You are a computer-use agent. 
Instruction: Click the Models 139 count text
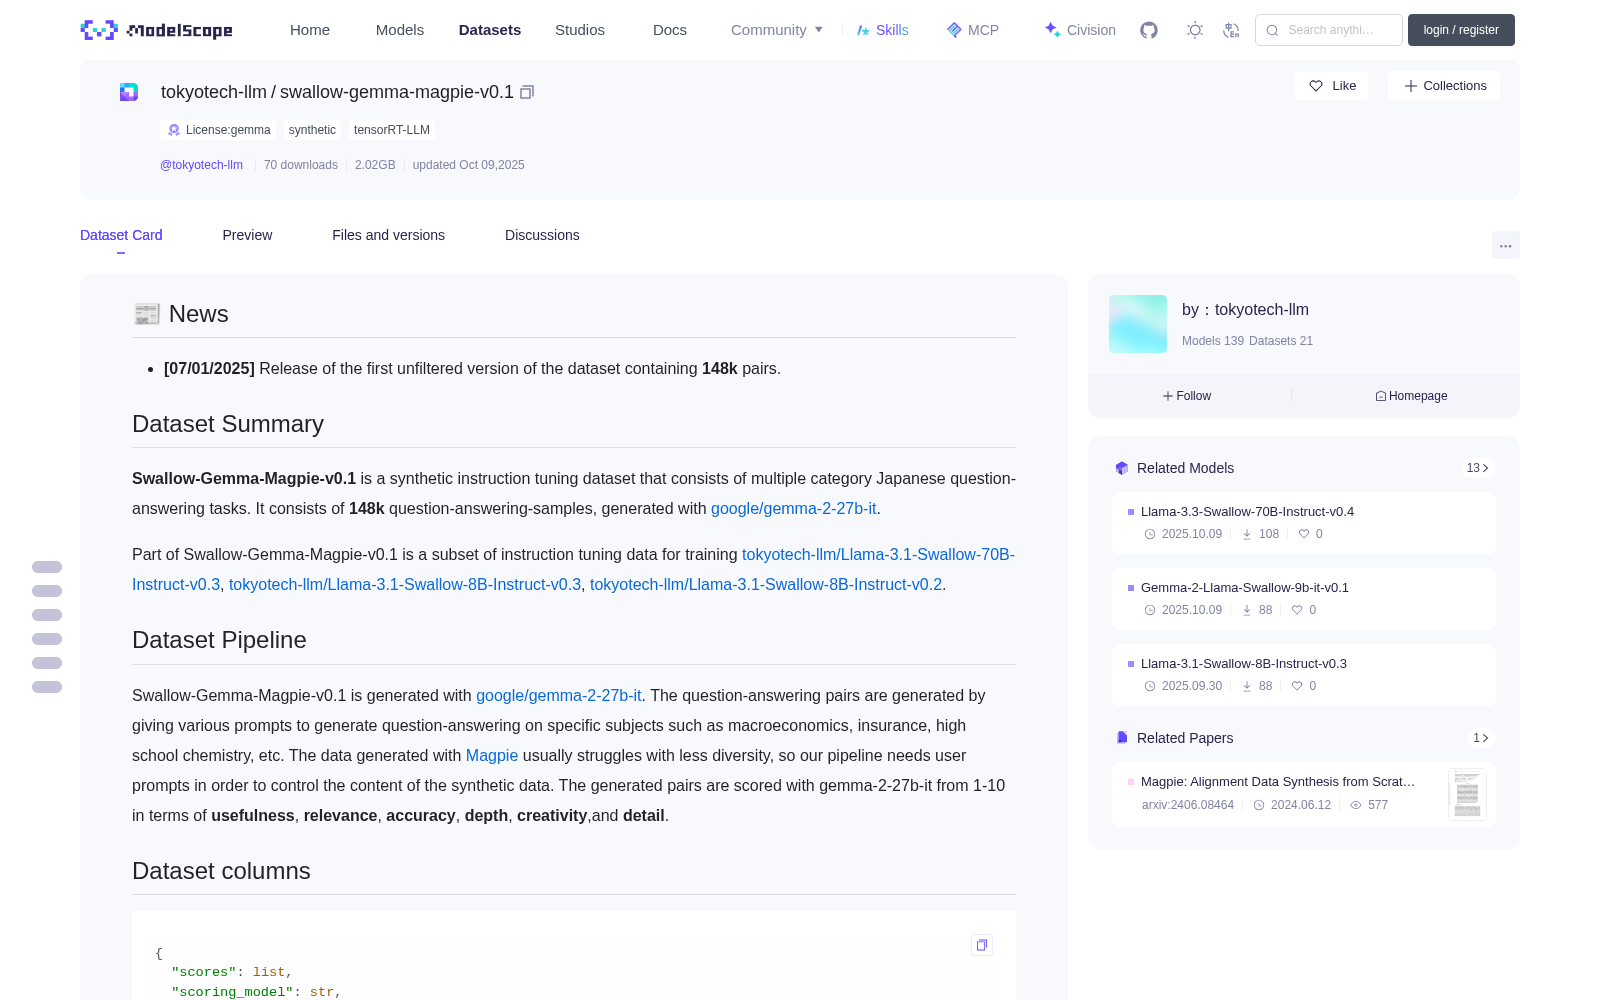(x=1213, y=341)
